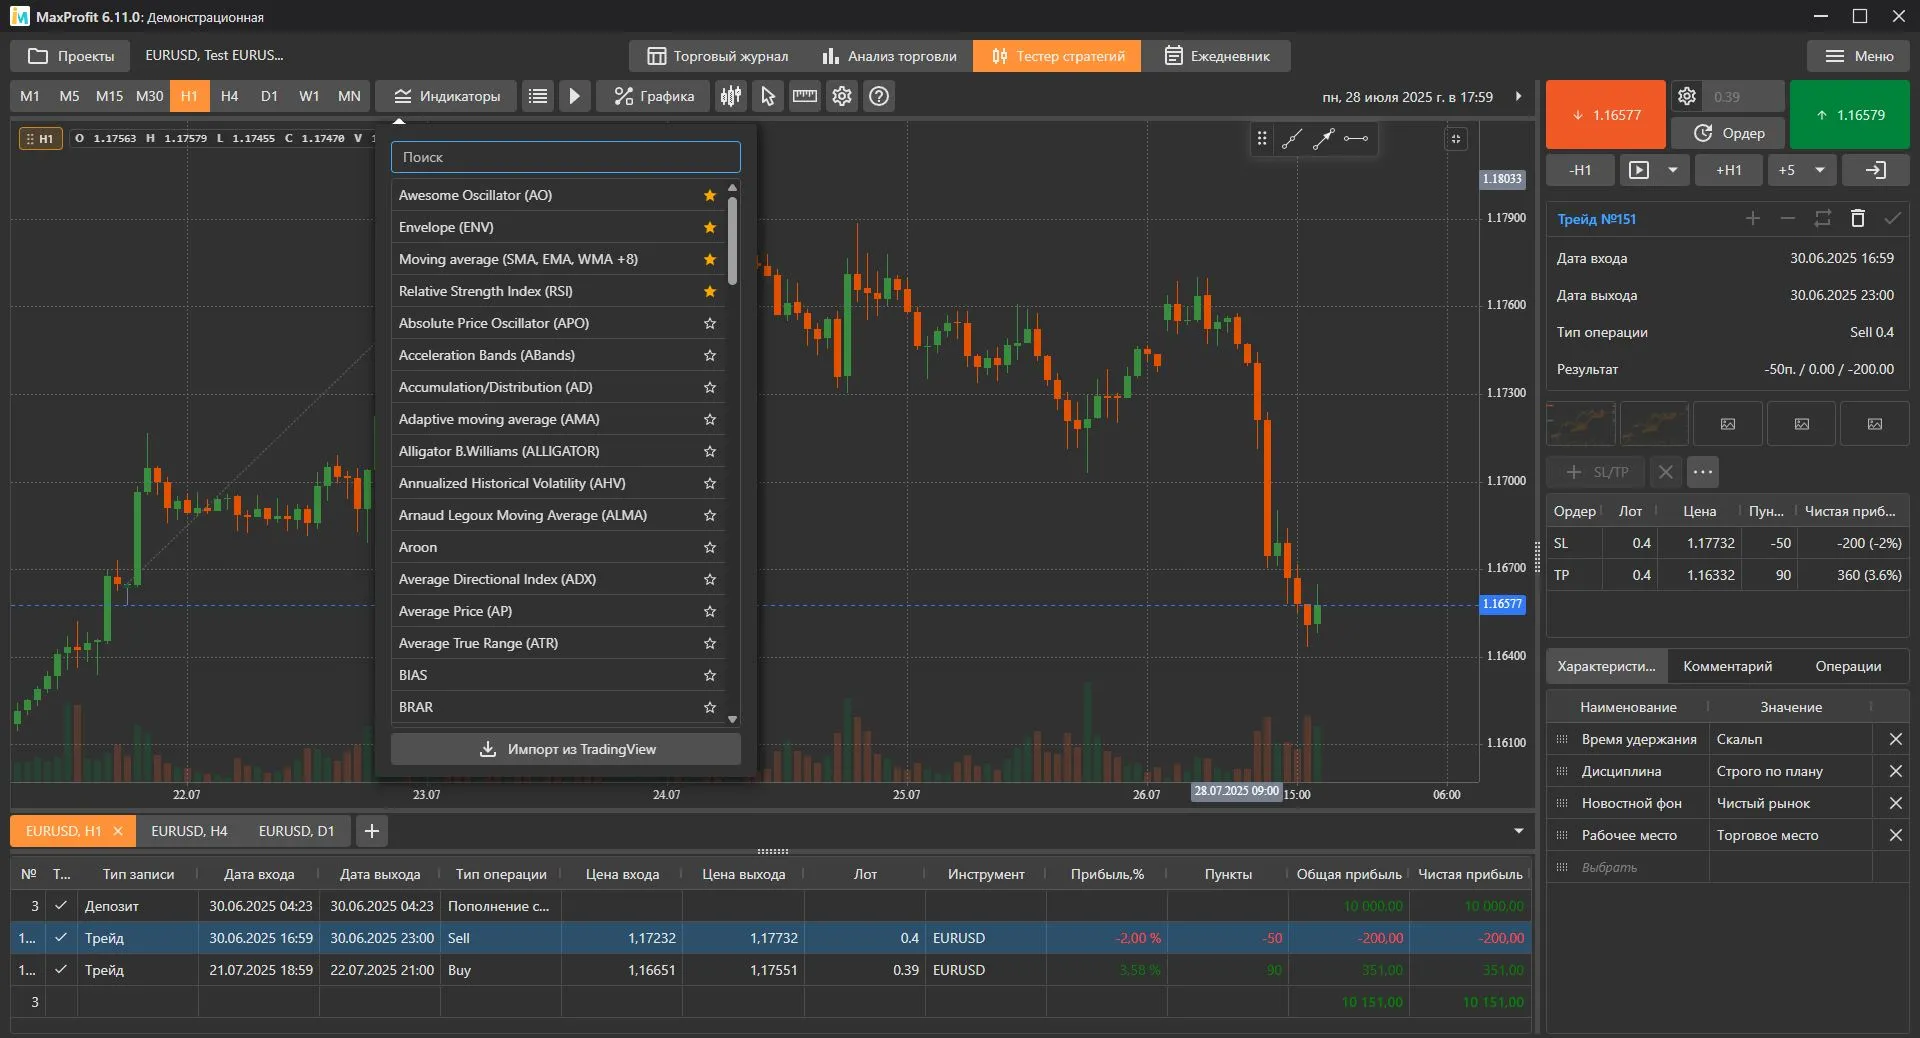Favorite Aroon indicator star
The image size is (1920, 1038).
point(710,547)
